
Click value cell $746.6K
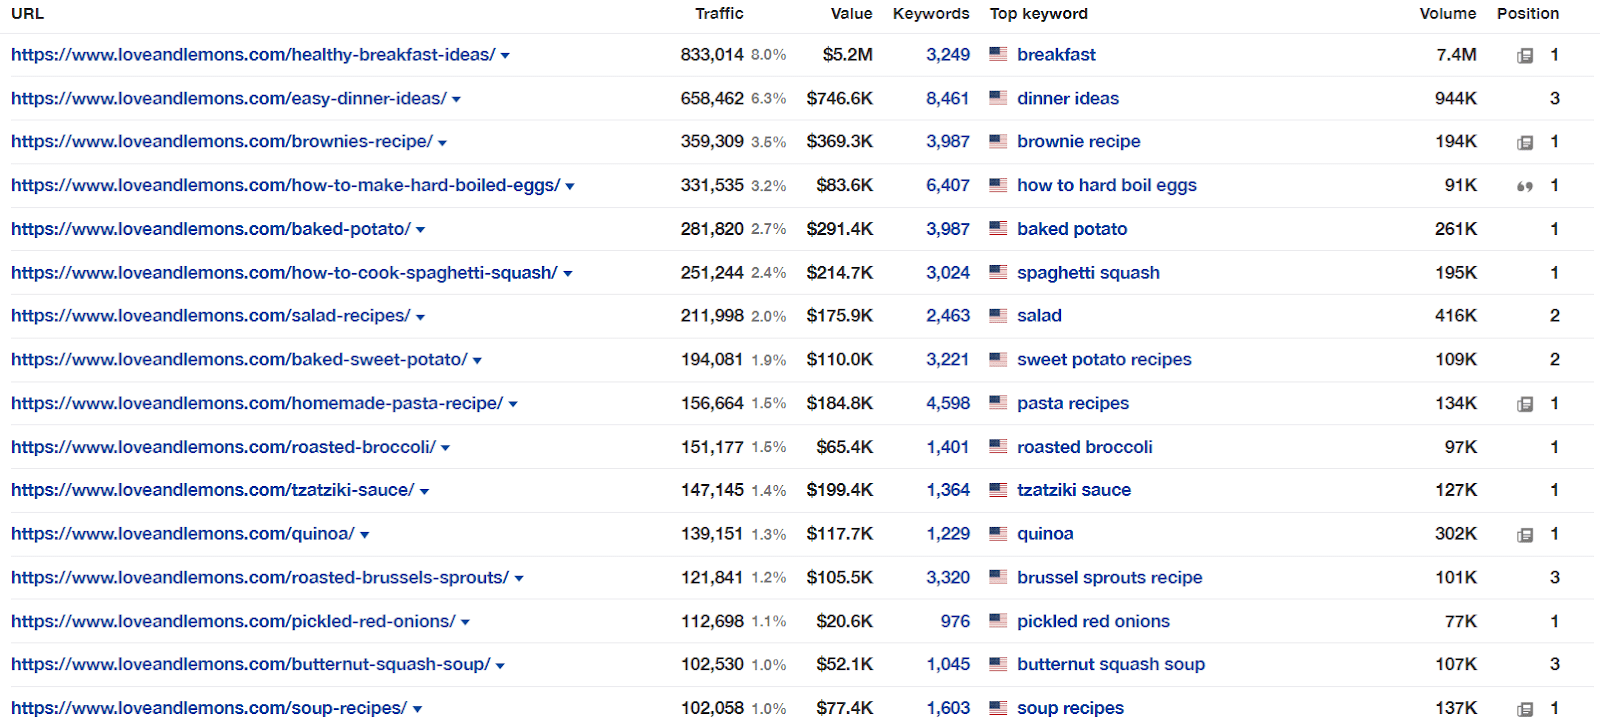tap(840, 98)
